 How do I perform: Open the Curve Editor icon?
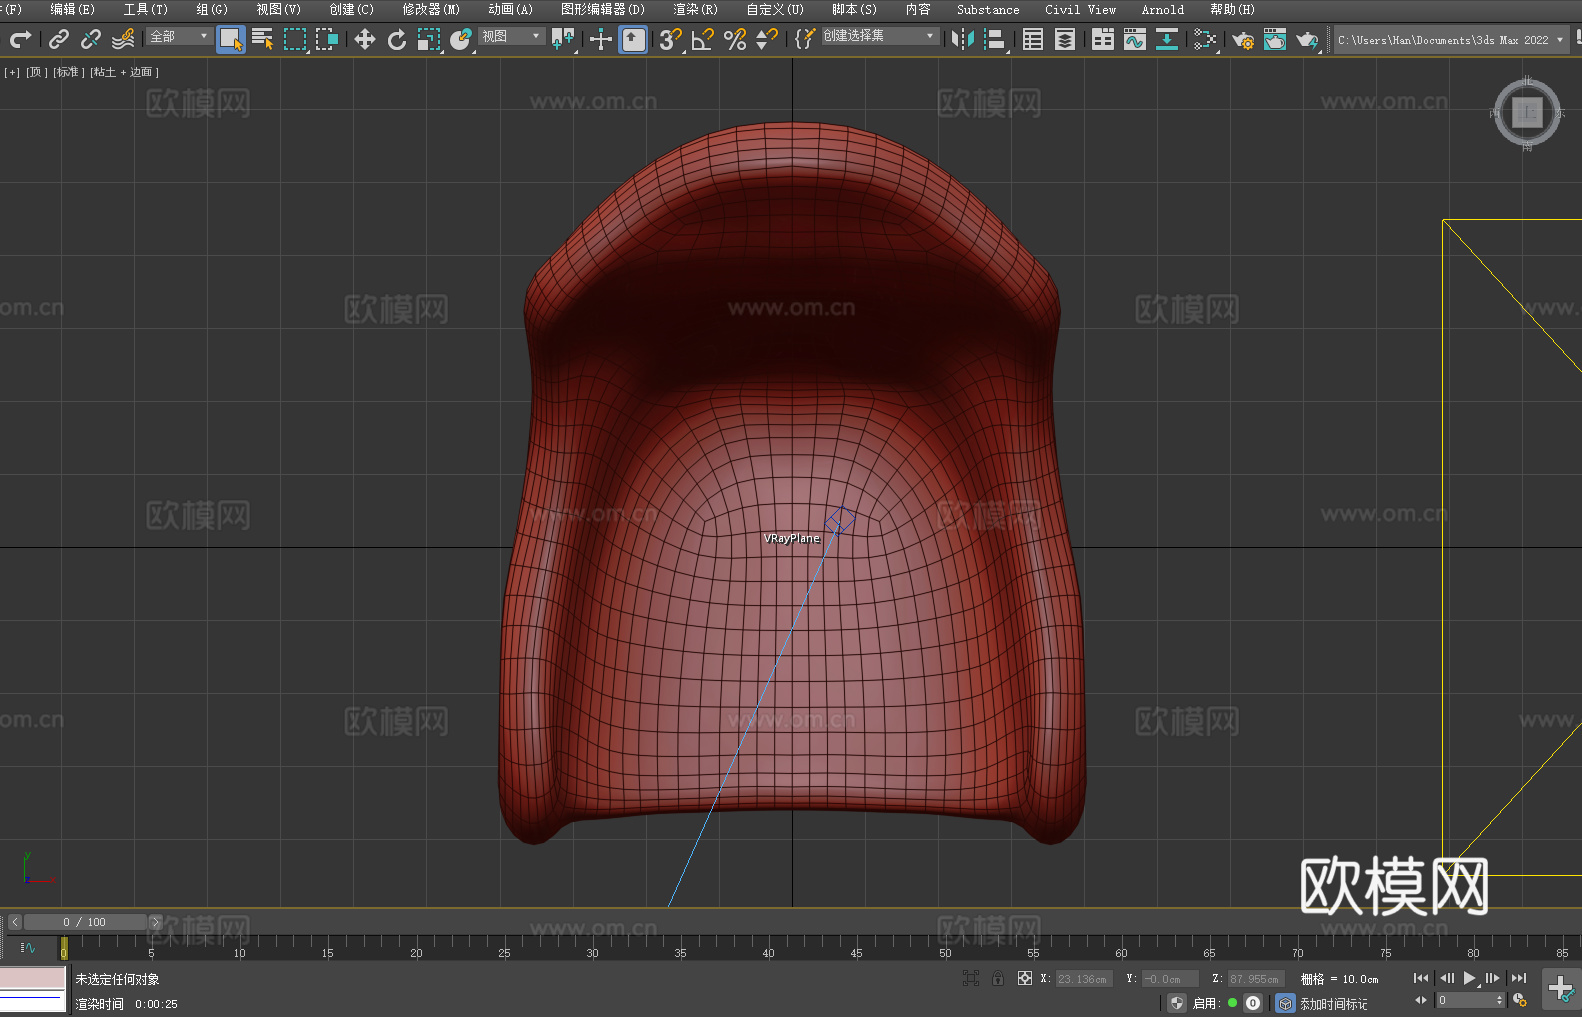tap(1134, 39)
